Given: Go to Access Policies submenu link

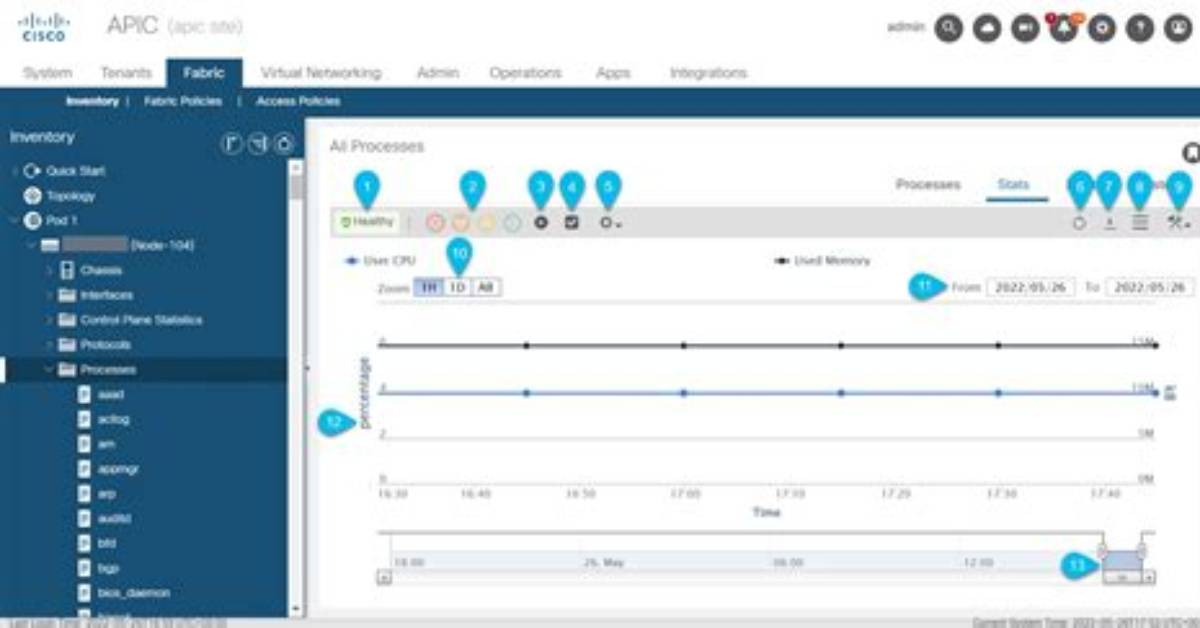Looking at the screenshot, I should [x=298, y=101].
